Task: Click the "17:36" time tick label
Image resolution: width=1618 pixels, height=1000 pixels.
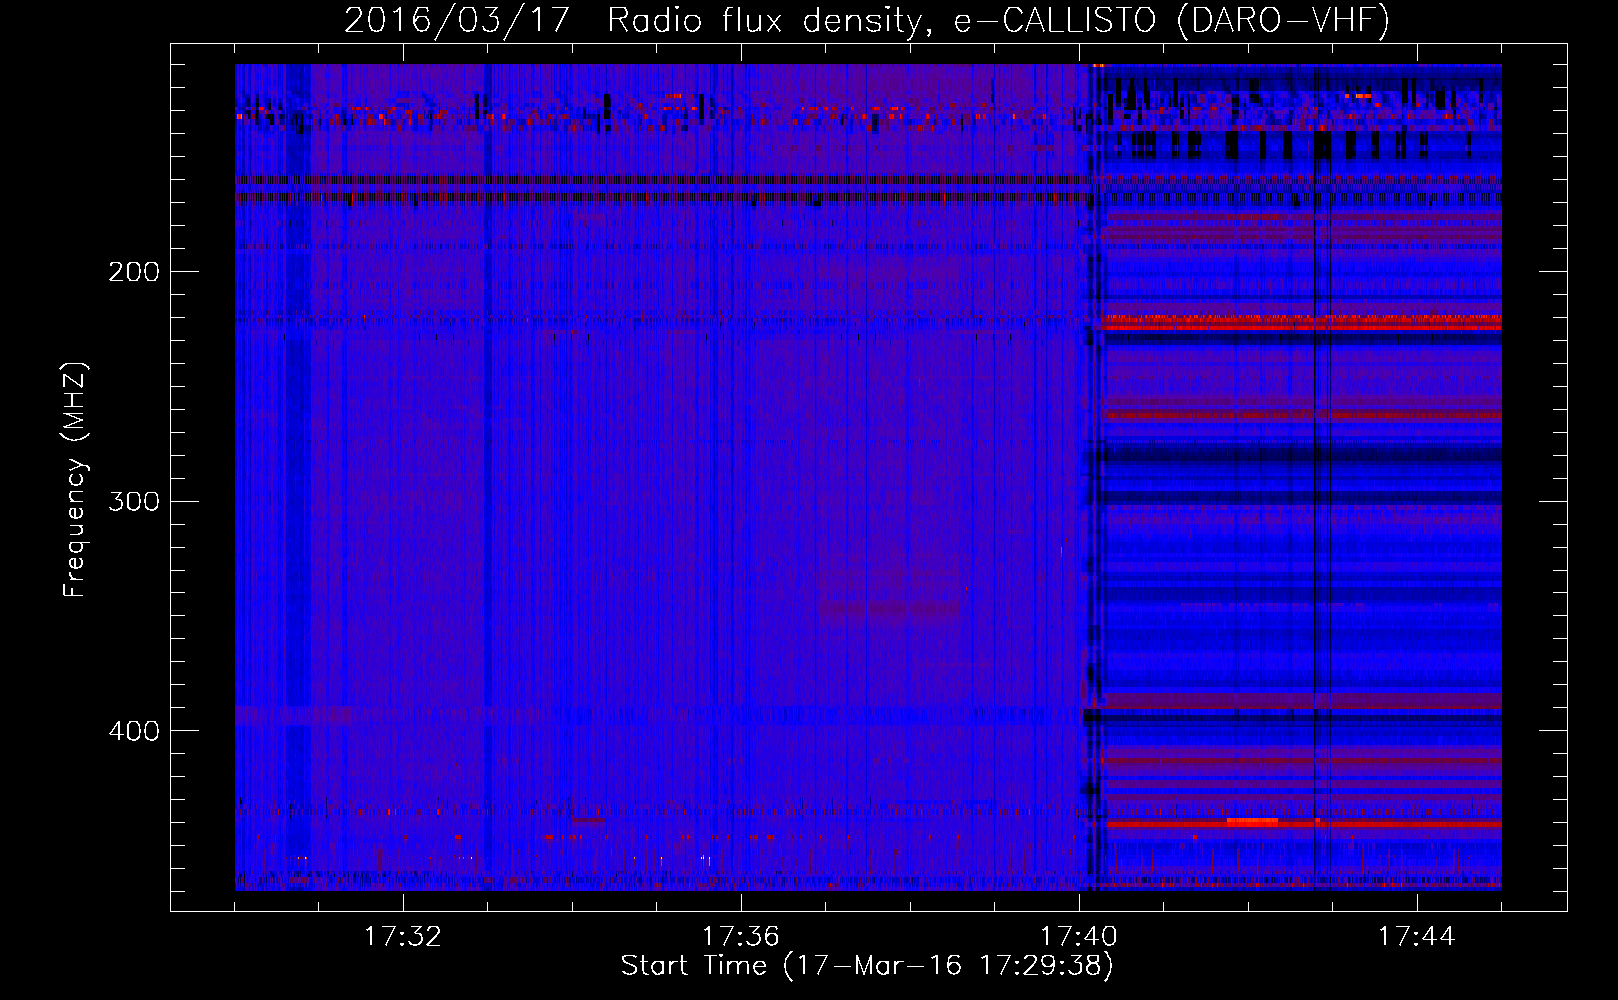Action: pyautogui.click(x=741, y=937)
